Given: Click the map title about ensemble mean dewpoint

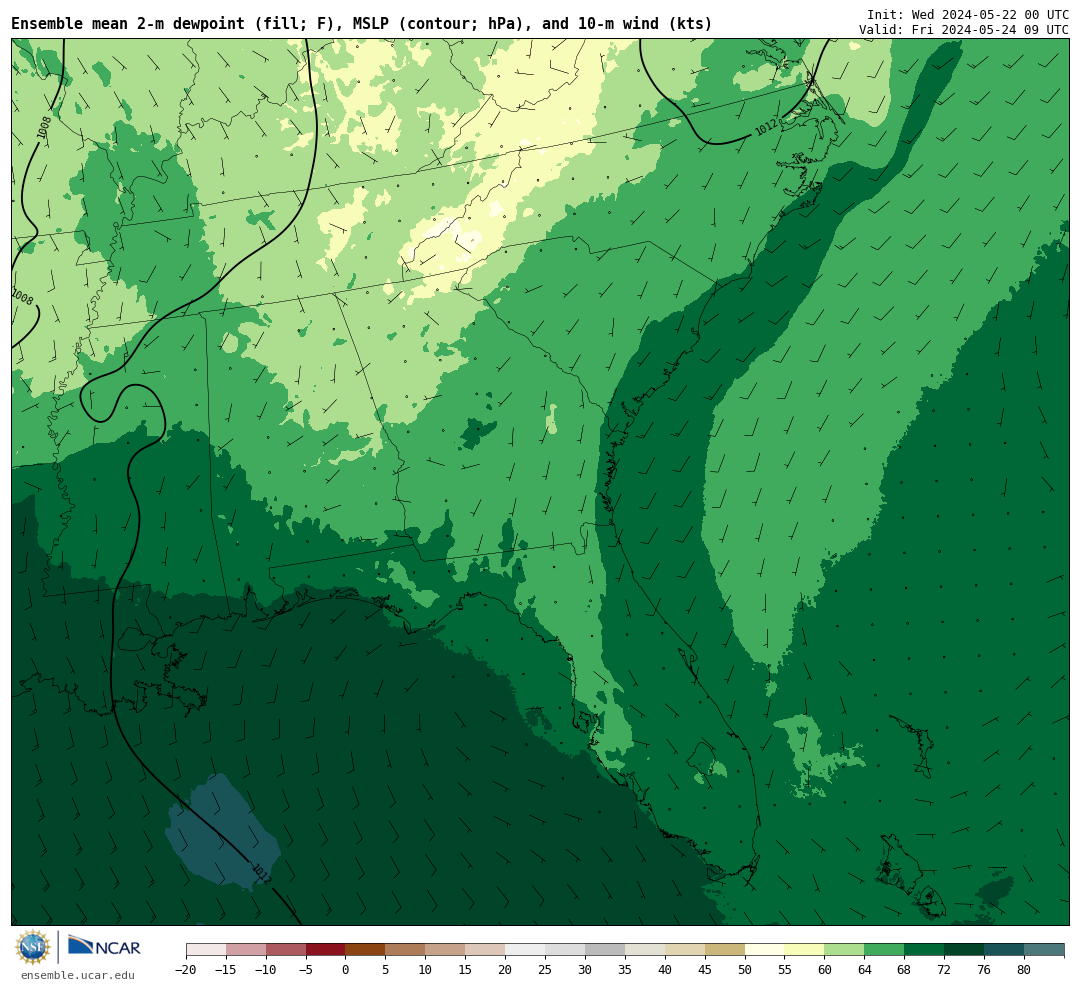Looking at the screenshot, I should click(362, 23).
